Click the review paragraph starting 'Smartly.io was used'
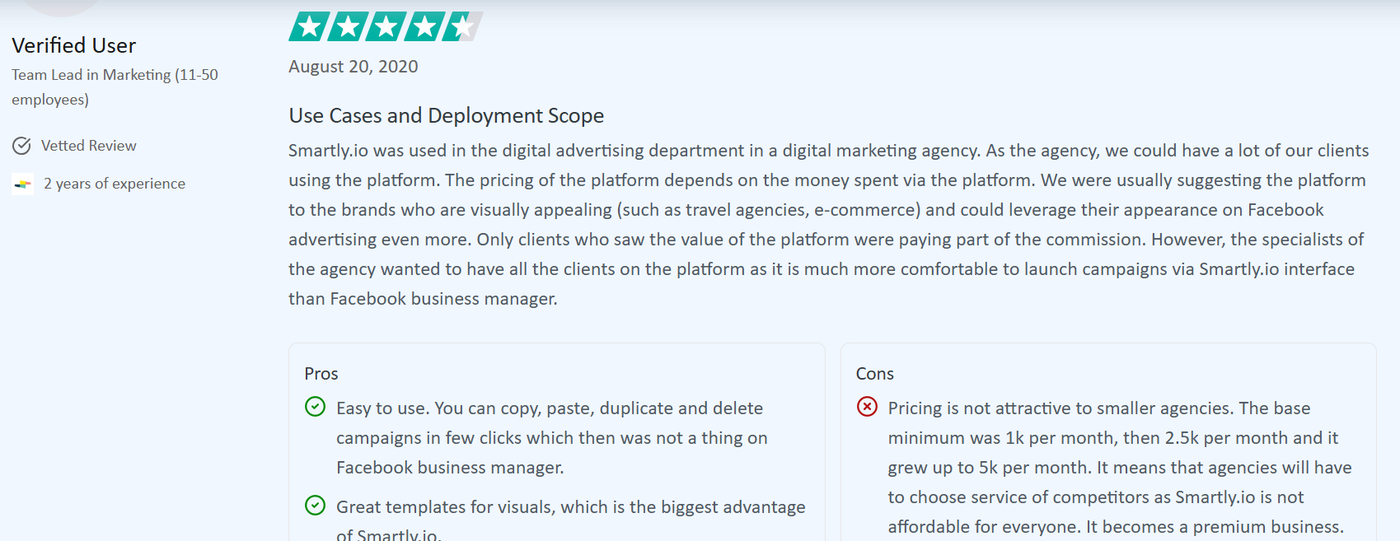Viewport: 1400px width, 541px height. pos(829,225)
